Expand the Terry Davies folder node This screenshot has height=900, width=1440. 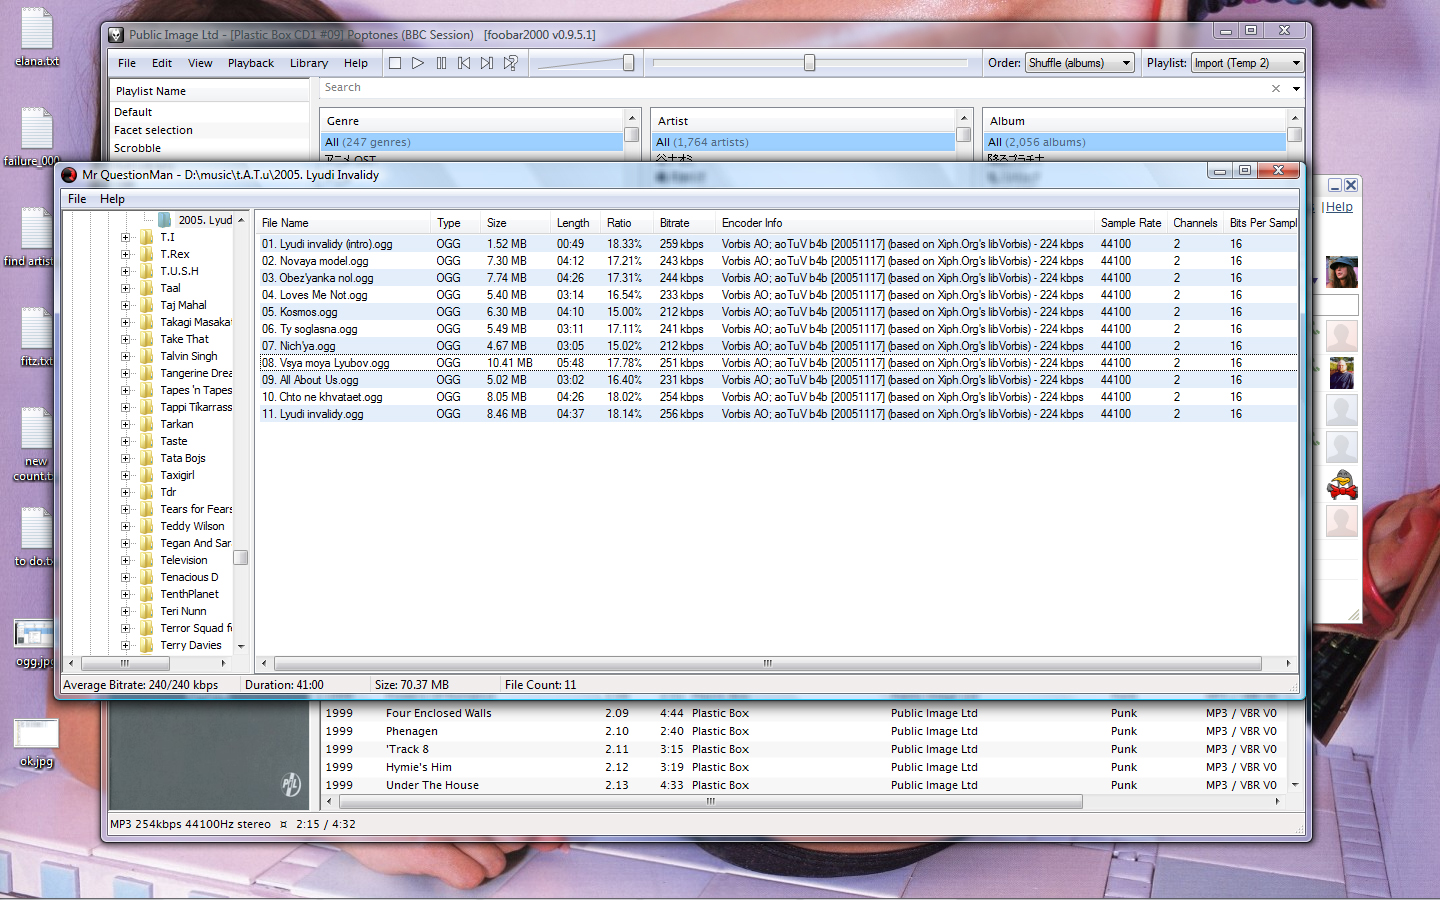125,646
